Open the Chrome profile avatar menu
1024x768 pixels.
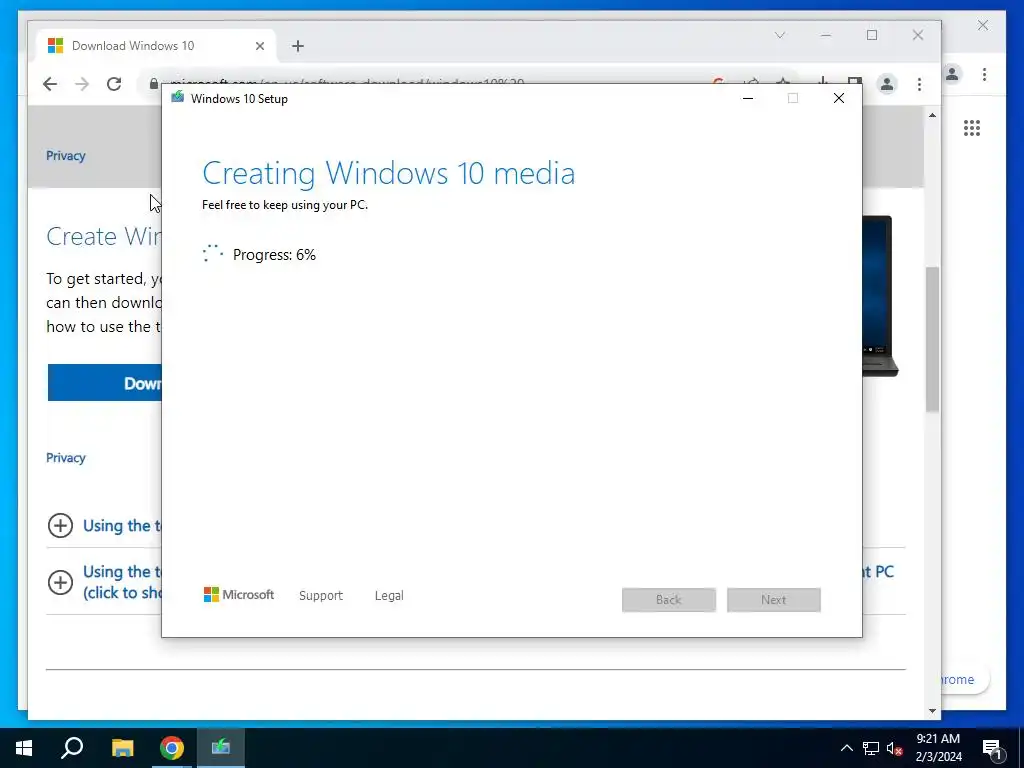tap(887, 84)
